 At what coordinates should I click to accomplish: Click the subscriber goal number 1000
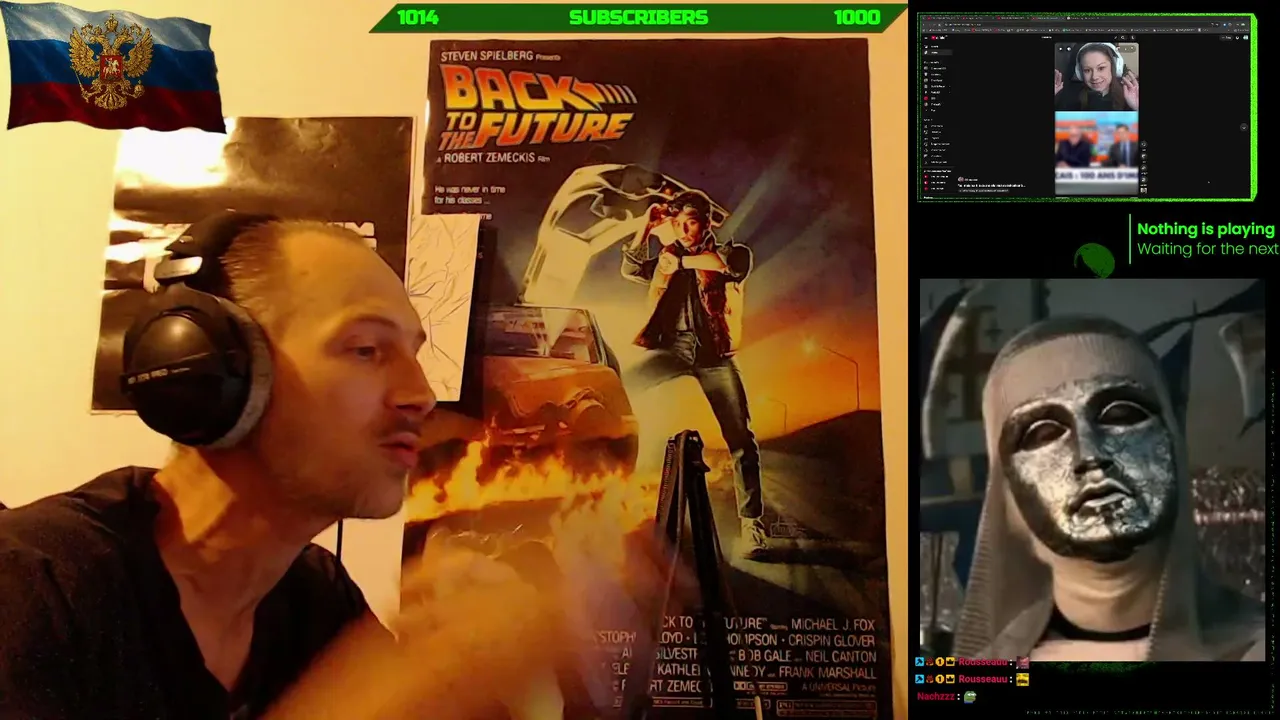(x=857, y=17)
